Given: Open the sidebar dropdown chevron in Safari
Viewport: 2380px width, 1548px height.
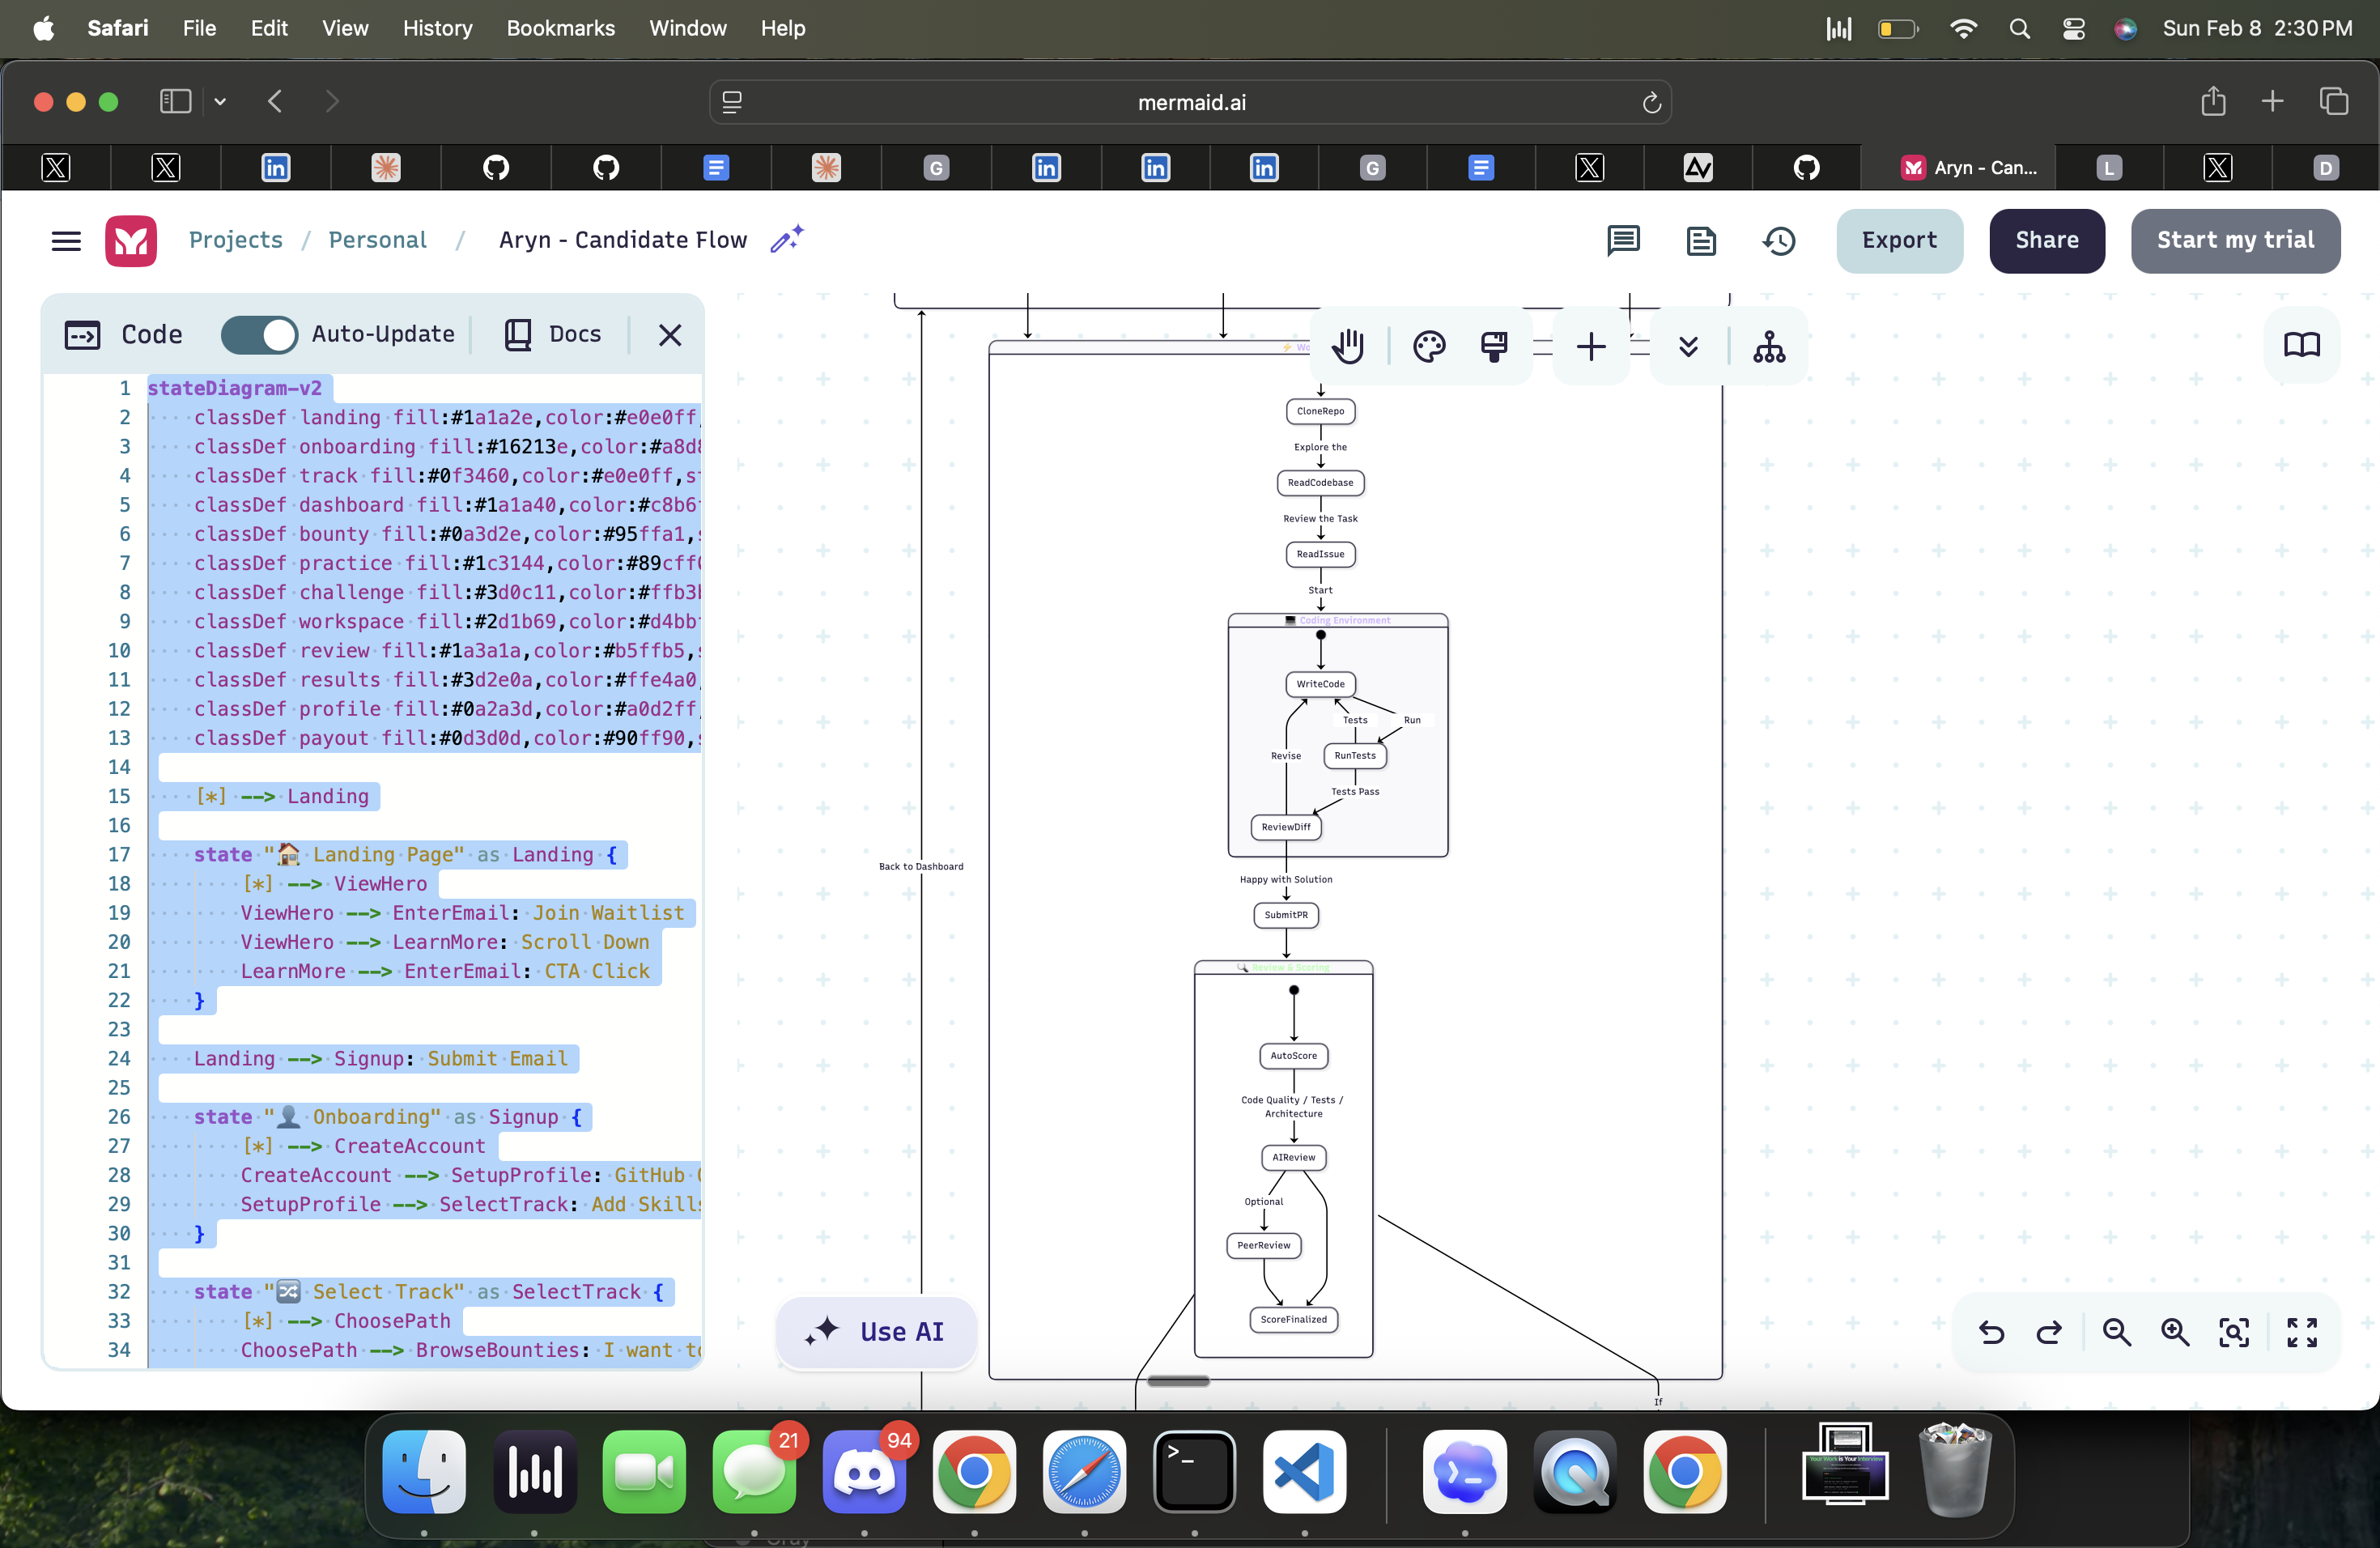Looking at the screenshot, I should point(220,101).
